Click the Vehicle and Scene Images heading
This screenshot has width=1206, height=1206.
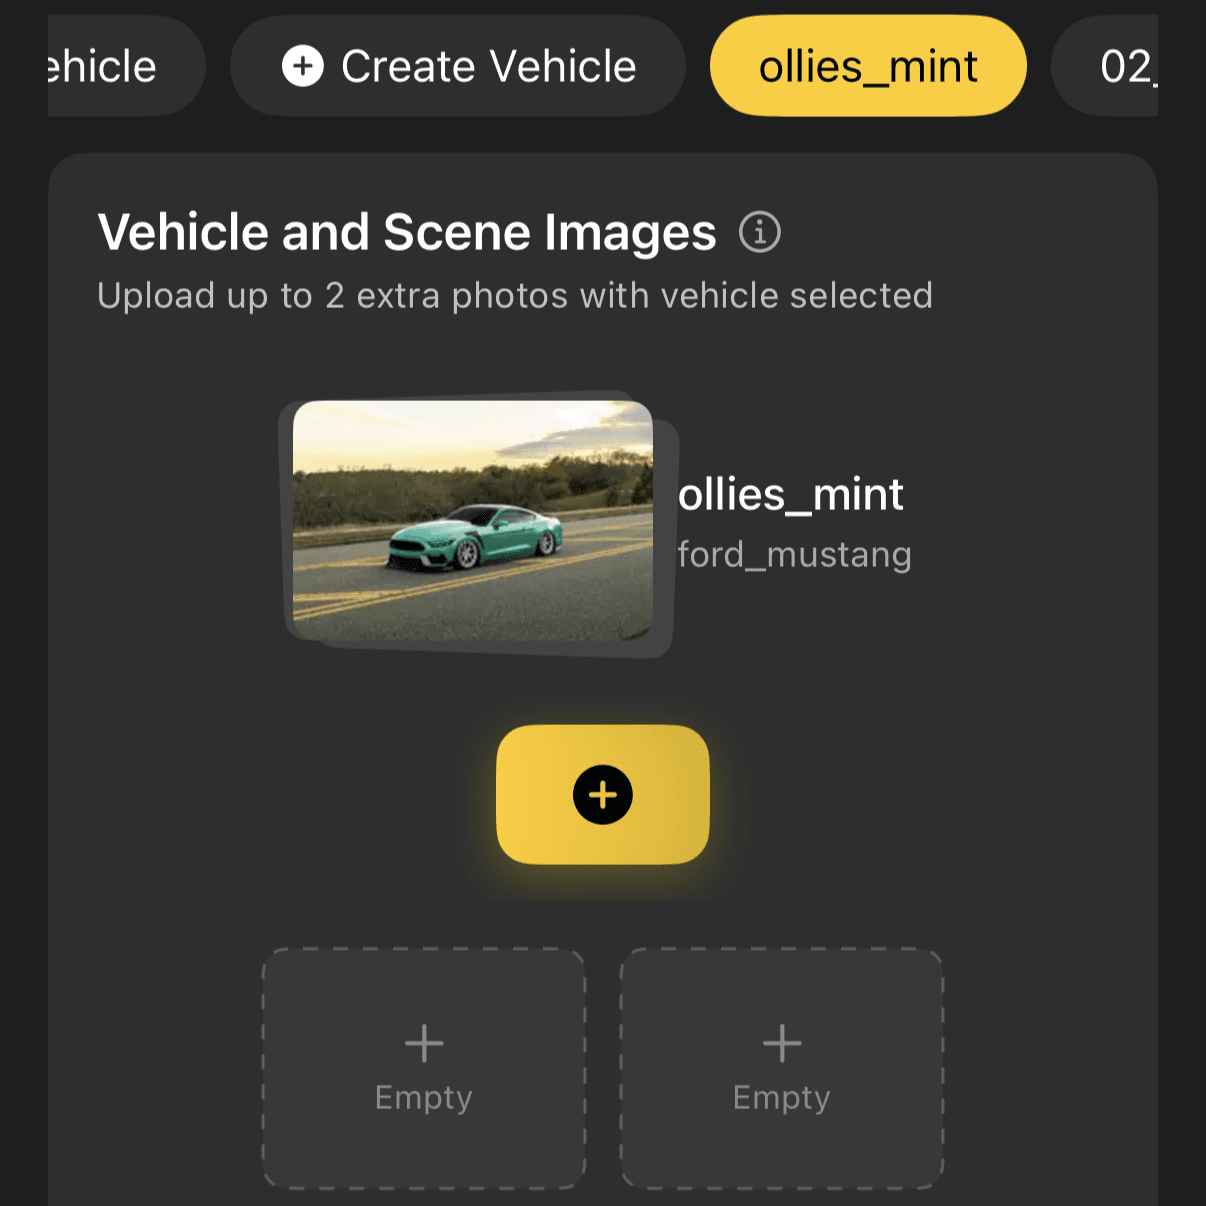pyautogui.click(x=407, y=231)
